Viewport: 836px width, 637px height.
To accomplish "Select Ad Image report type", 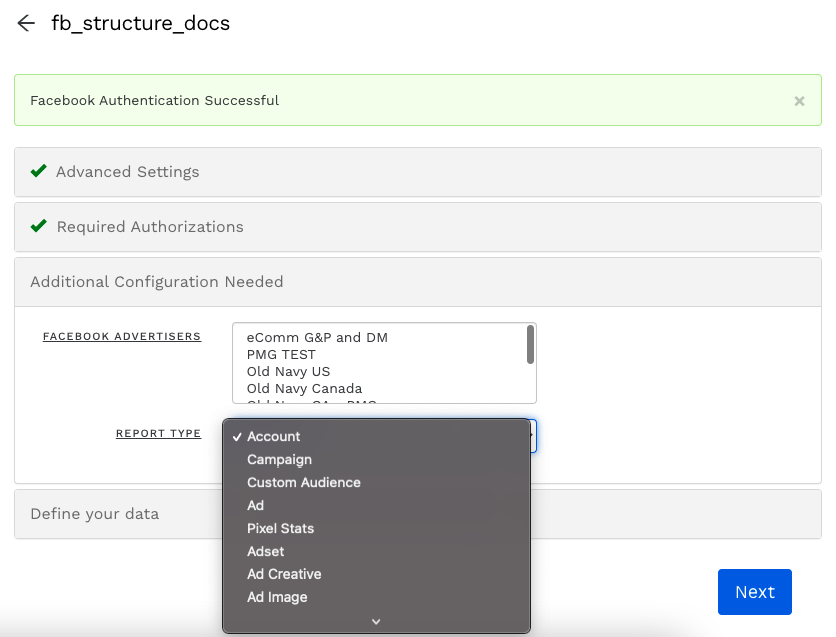I will pos(277,598).
